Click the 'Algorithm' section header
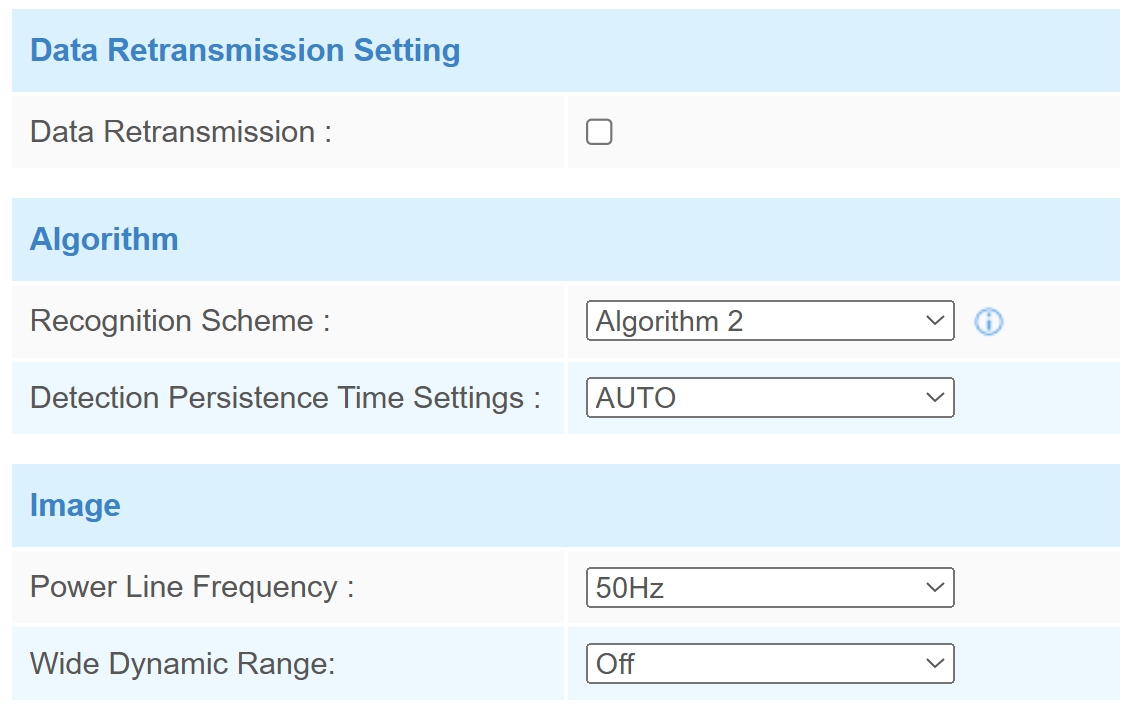This screenshot has height=722, width=1140. [x=104, y=239]
